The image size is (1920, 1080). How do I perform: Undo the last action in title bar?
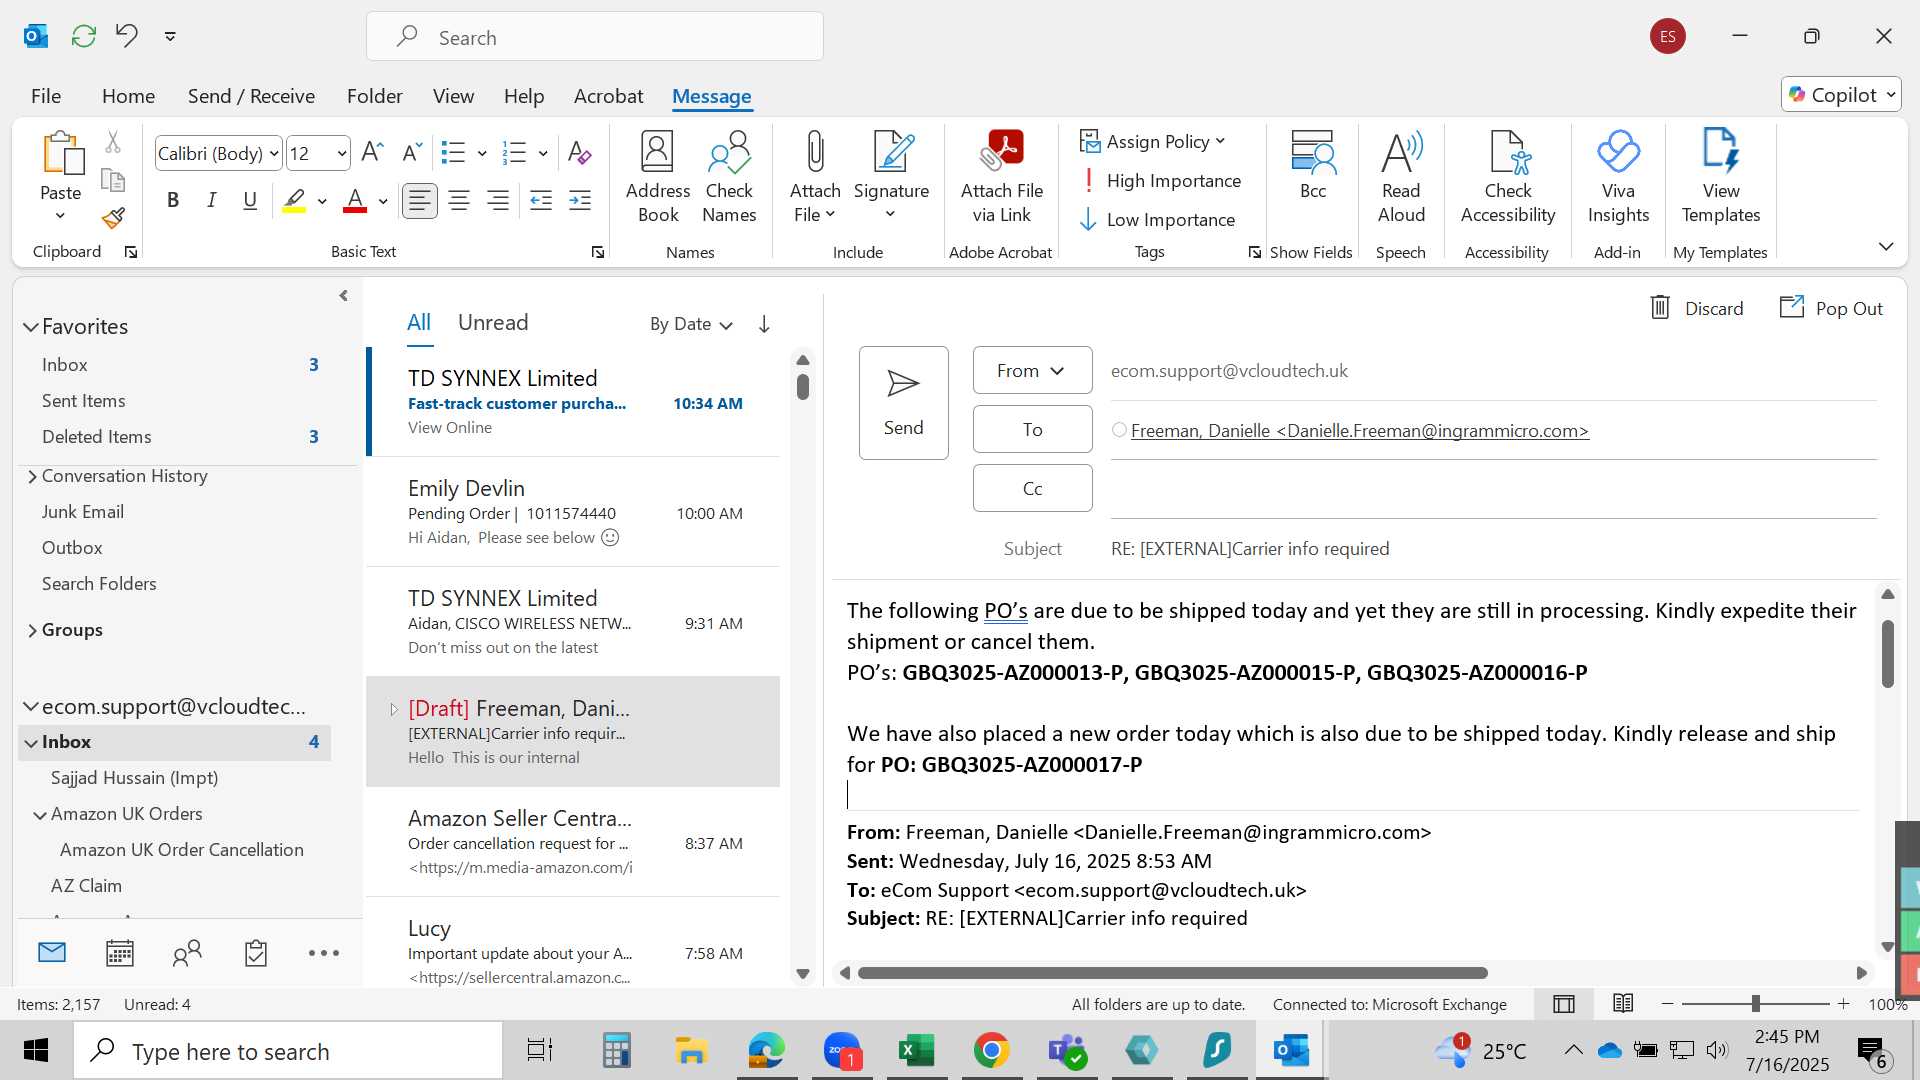coord(126,36)
